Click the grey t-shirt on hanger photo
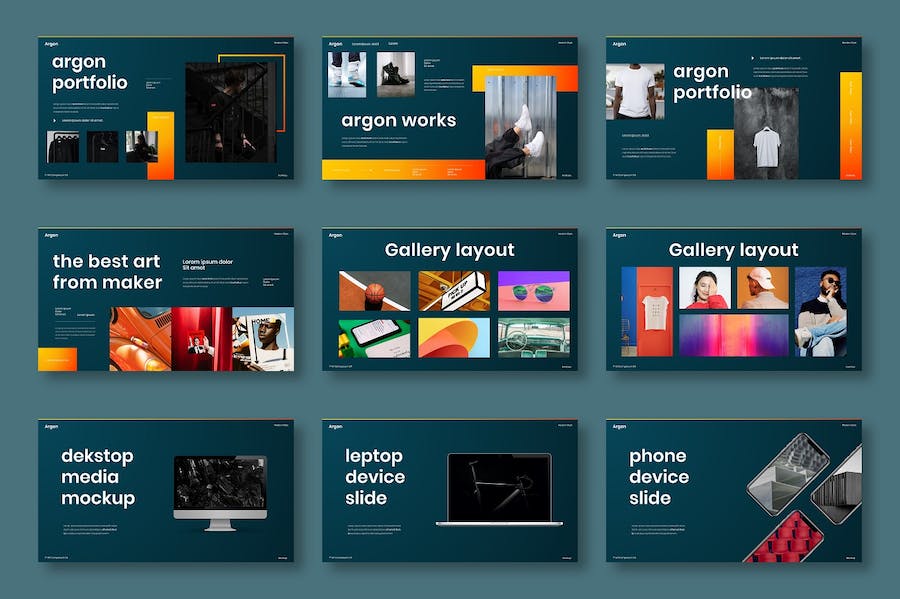This screenshot has height=599, width=900. click(x=766, y=134)
